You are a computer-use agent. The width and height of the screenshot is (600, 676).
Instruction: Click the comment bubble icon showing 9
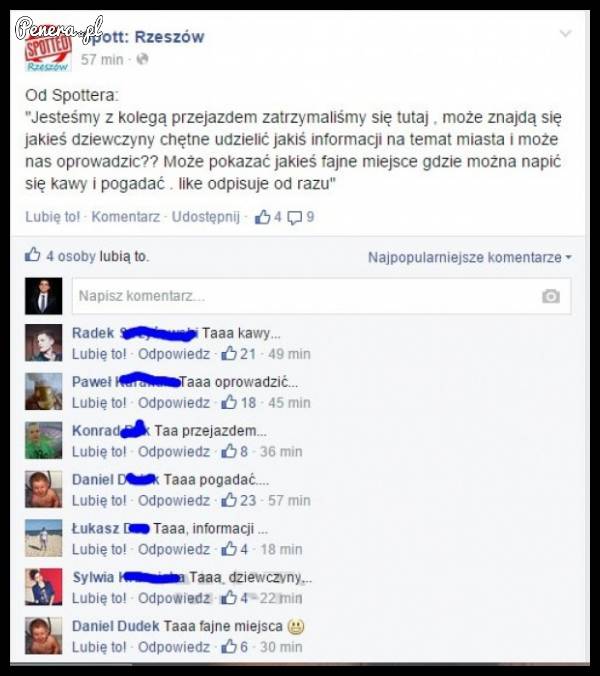pyautogui.click(x=295, y=218)
